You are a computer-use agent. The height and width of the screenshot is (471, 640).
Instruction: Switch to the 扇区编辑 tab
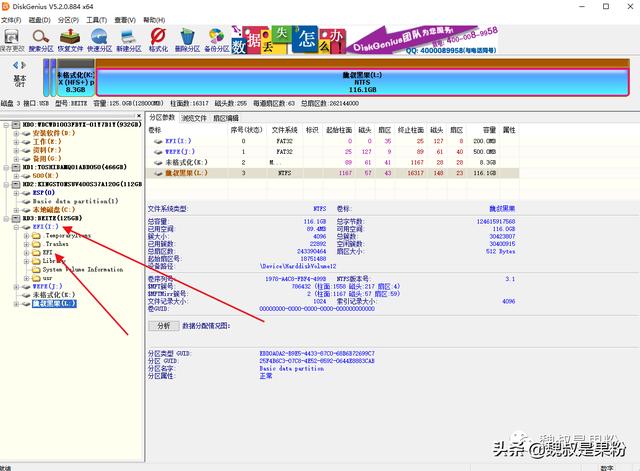(226, 118)
